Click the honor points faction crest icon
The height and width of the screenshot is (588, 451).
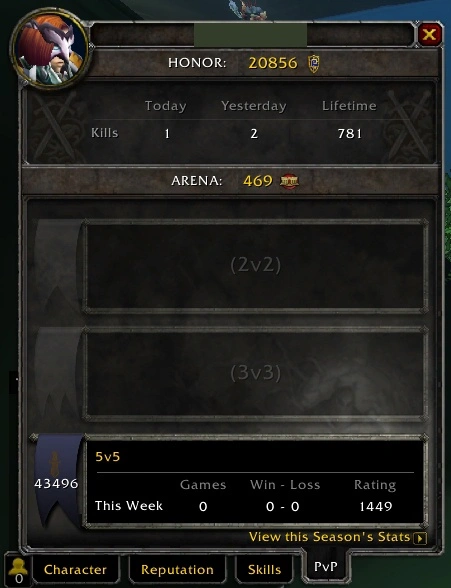(x=314, y=63)
